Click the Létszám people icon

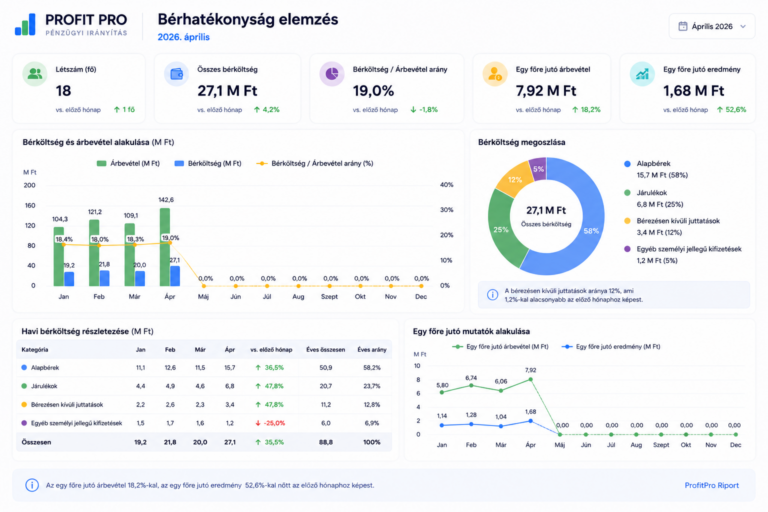coord(35,74)
